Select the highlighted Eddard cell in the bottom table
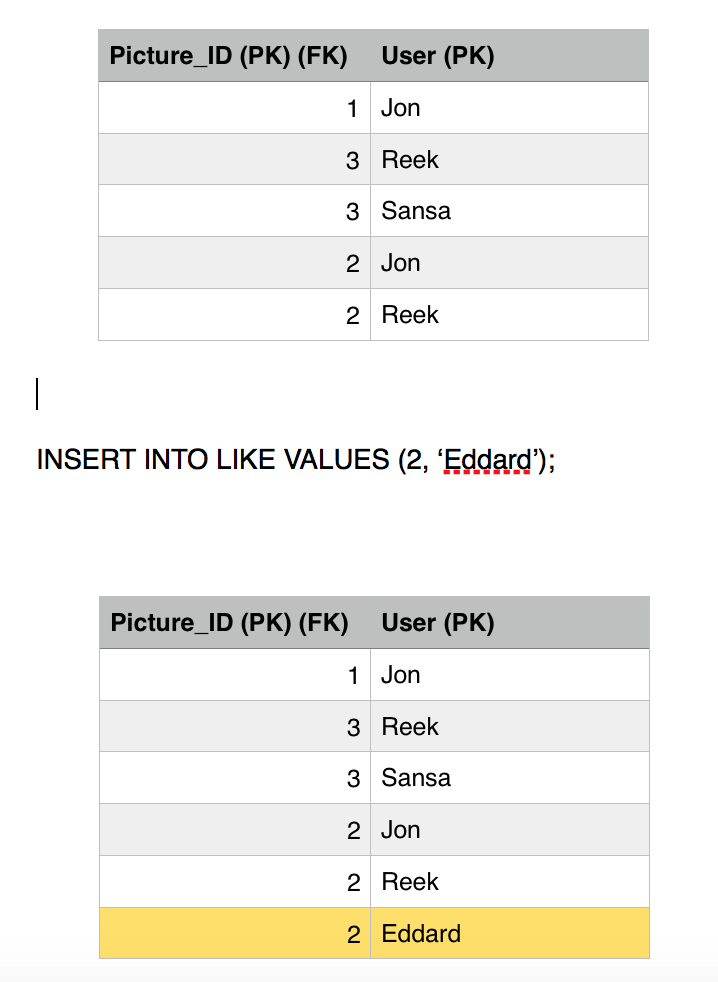 421,934
